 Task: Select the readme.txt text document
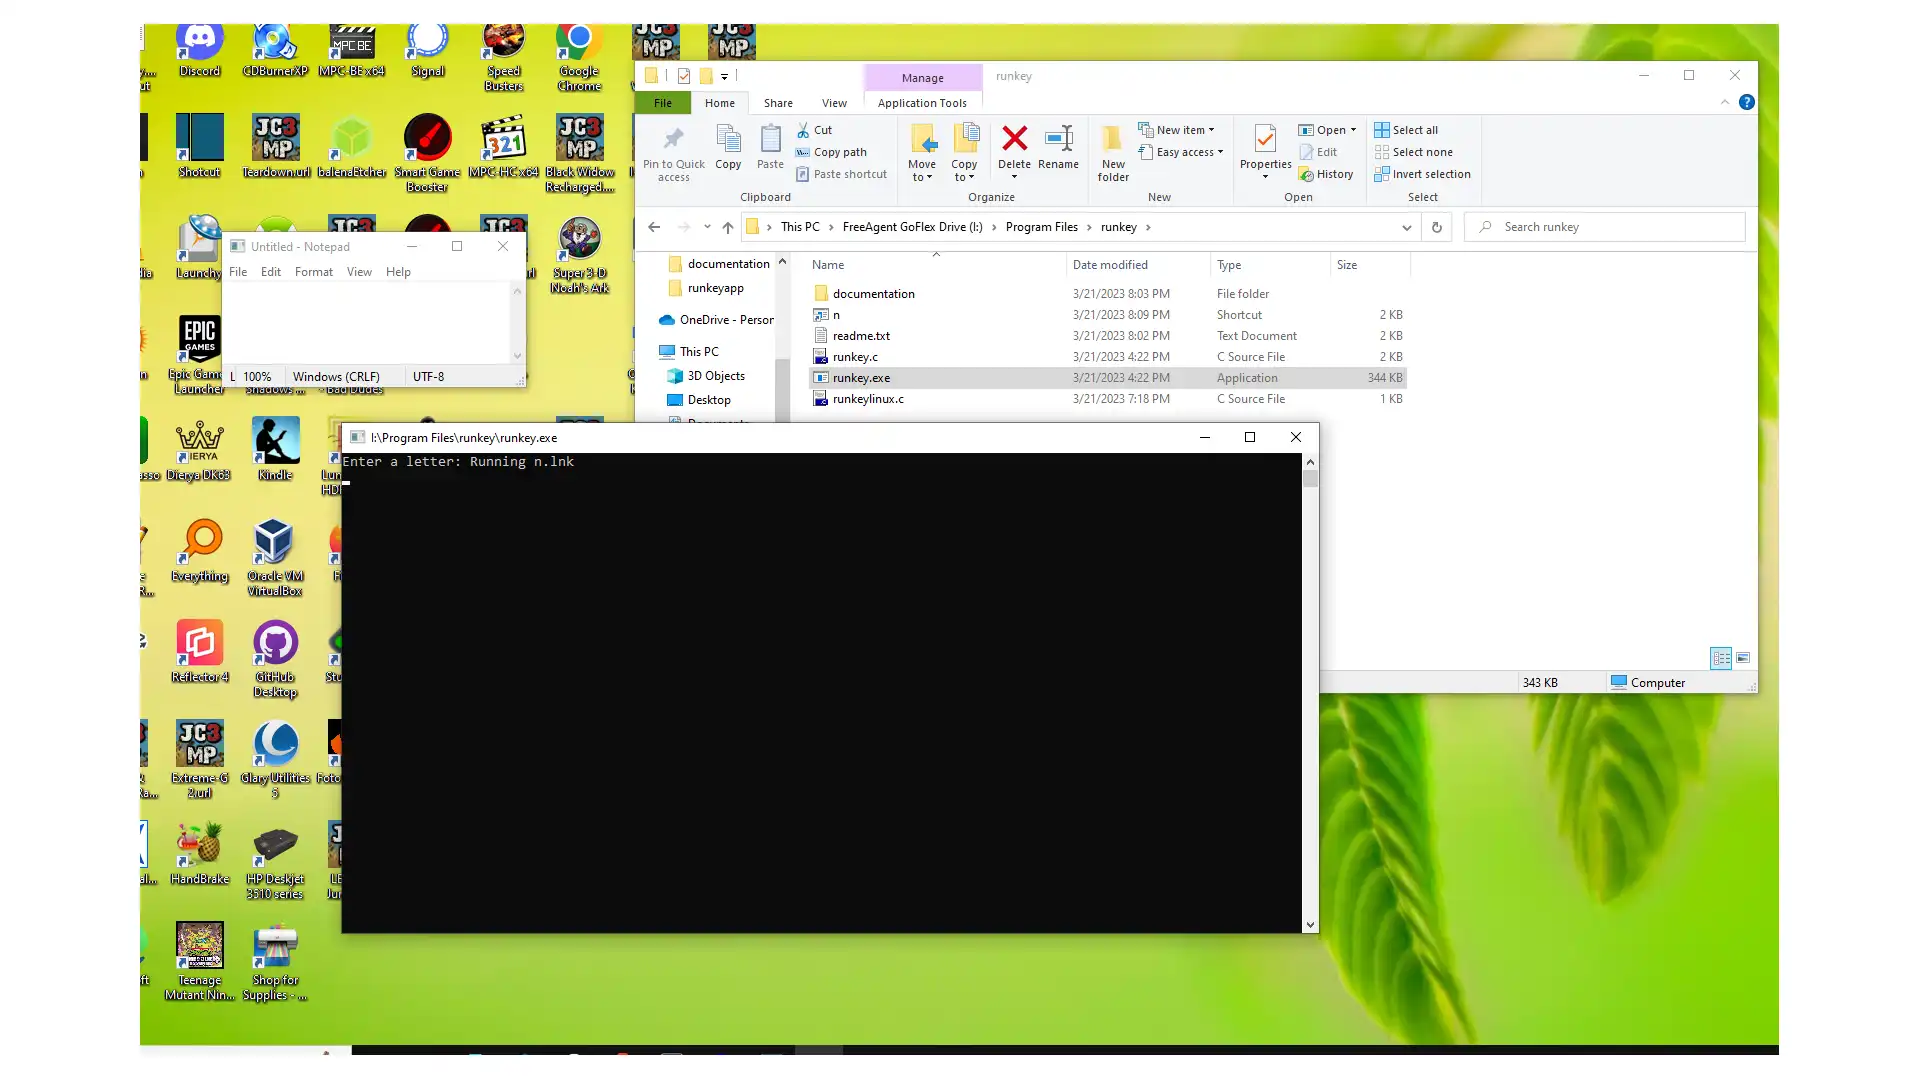pos(861,335)
